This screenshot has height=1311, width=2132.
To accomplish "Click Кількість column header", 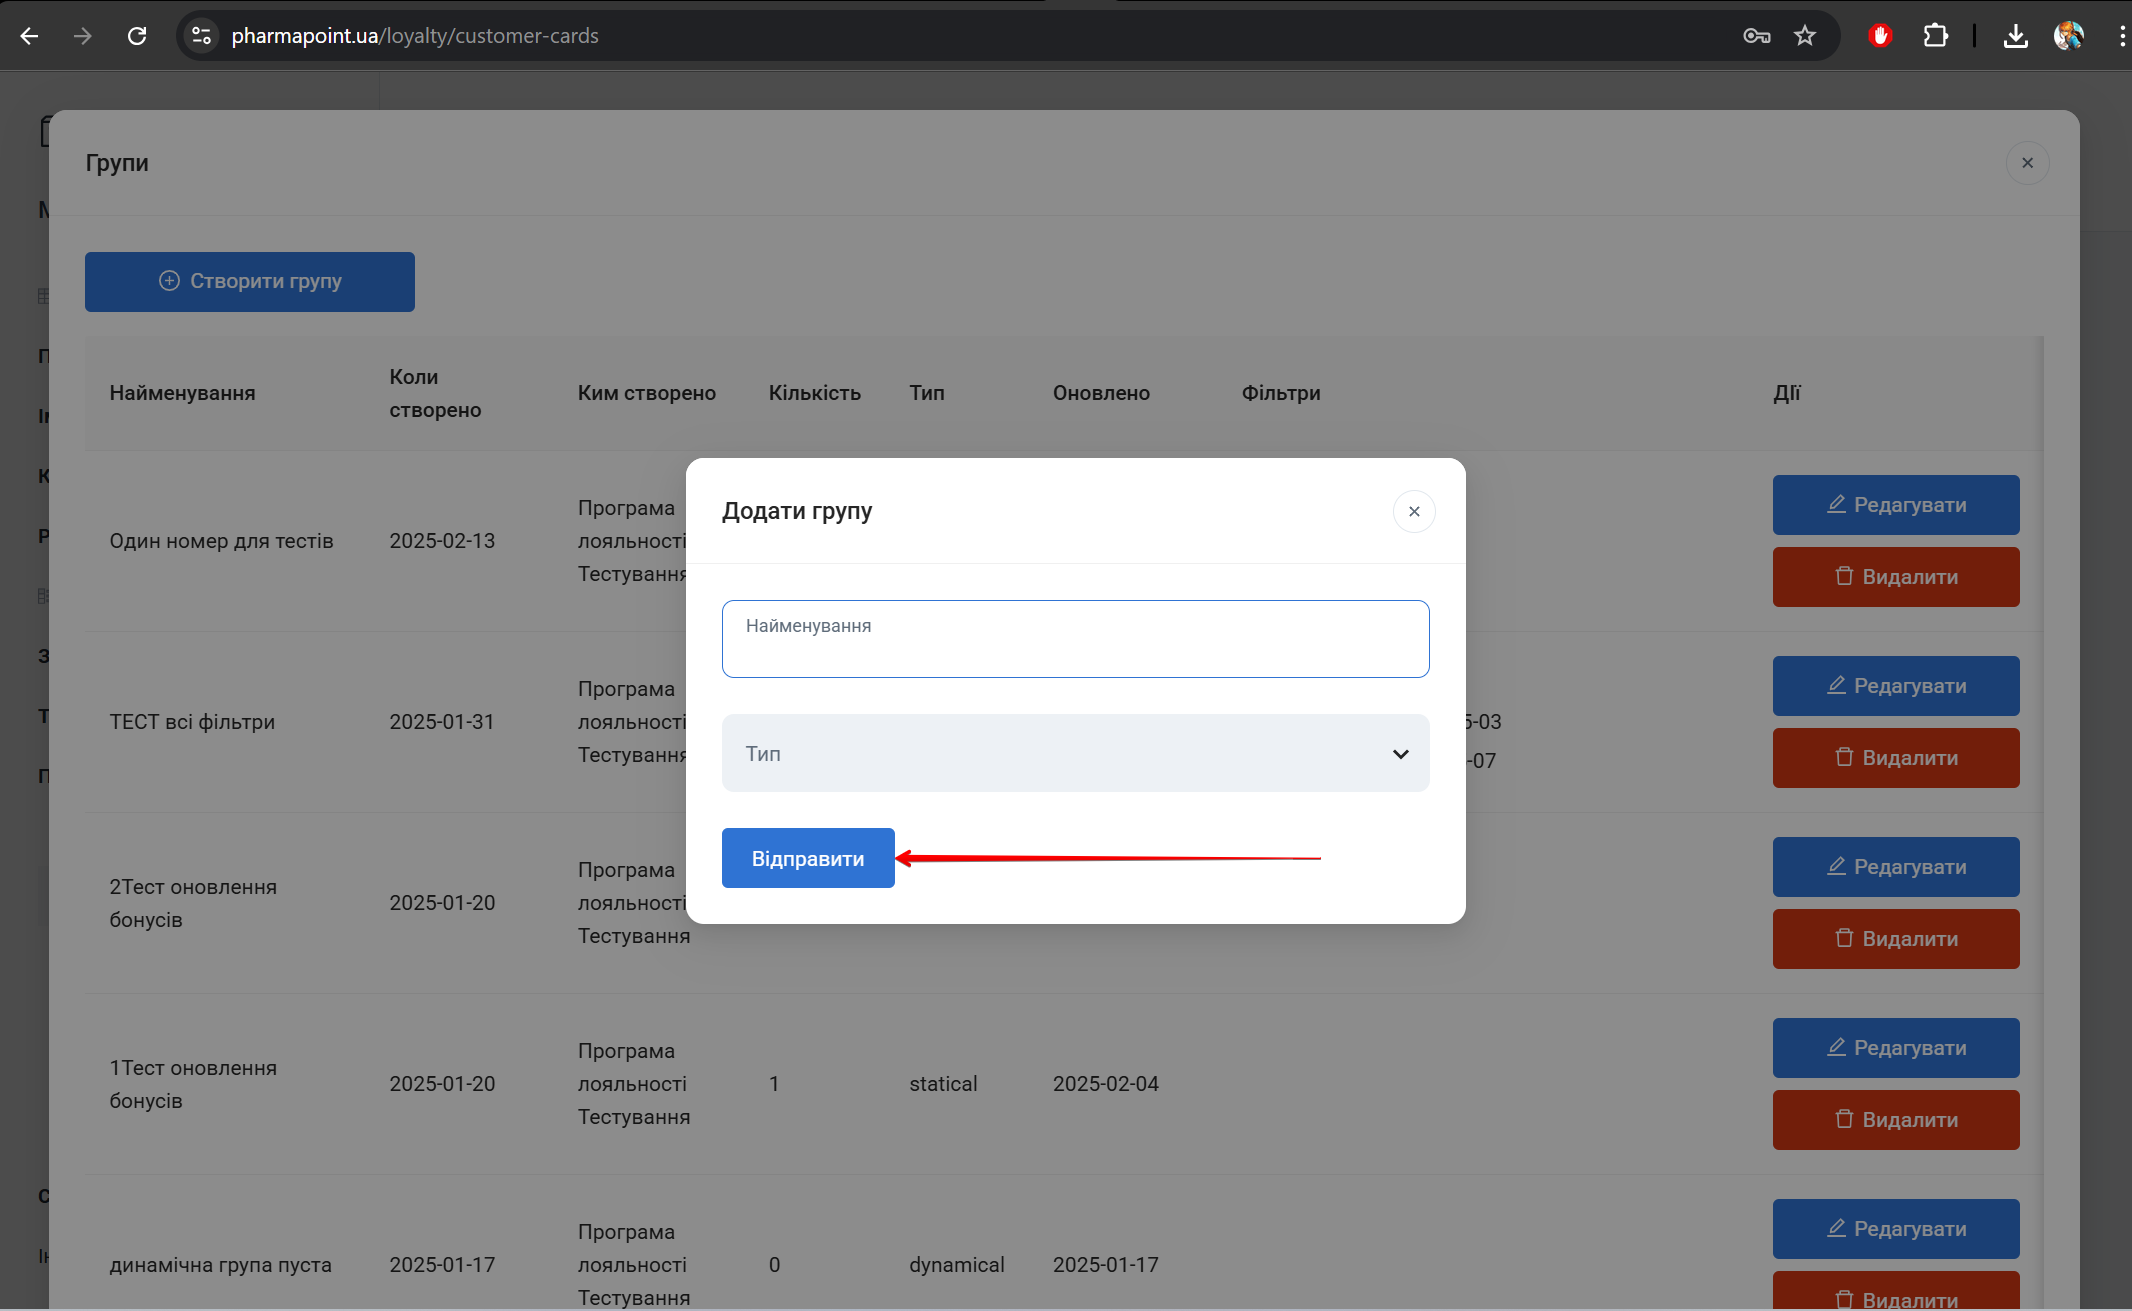I will pos(815,393).
